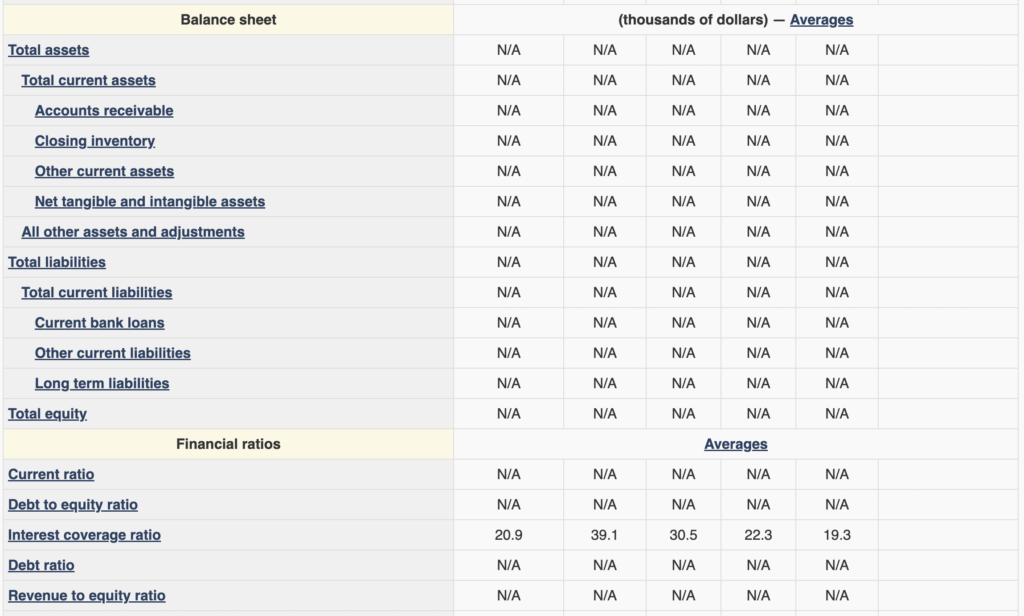The image size is (1024, 616).
Task: Click the Debt to equity ratio link
Action: click(73, 505)
